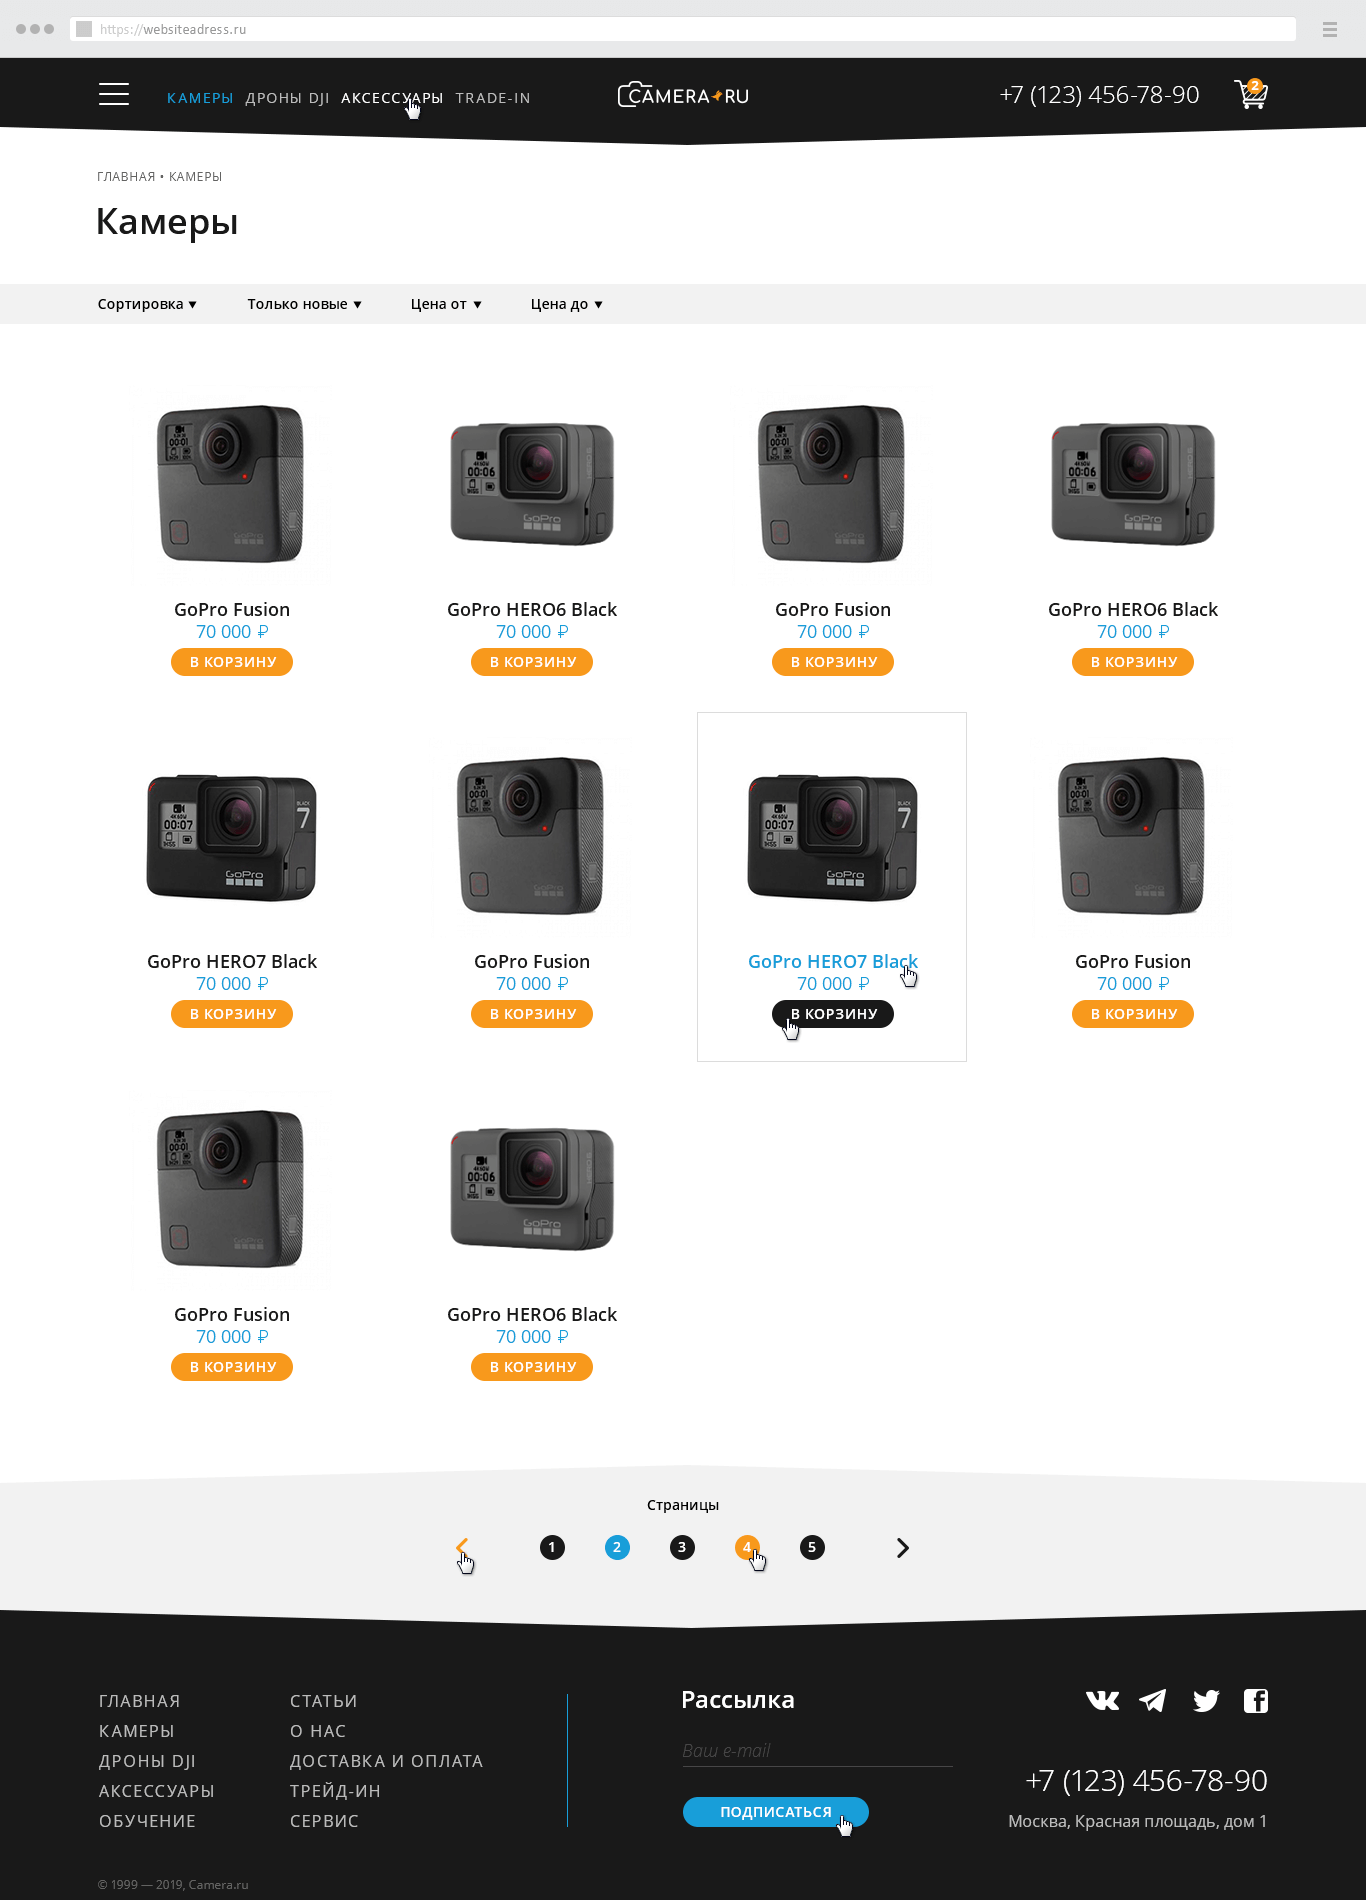Viewport: 1366px width, 1900px height.
Task: Go to next page with right arrow
Action: click(x=903, y=1548)
